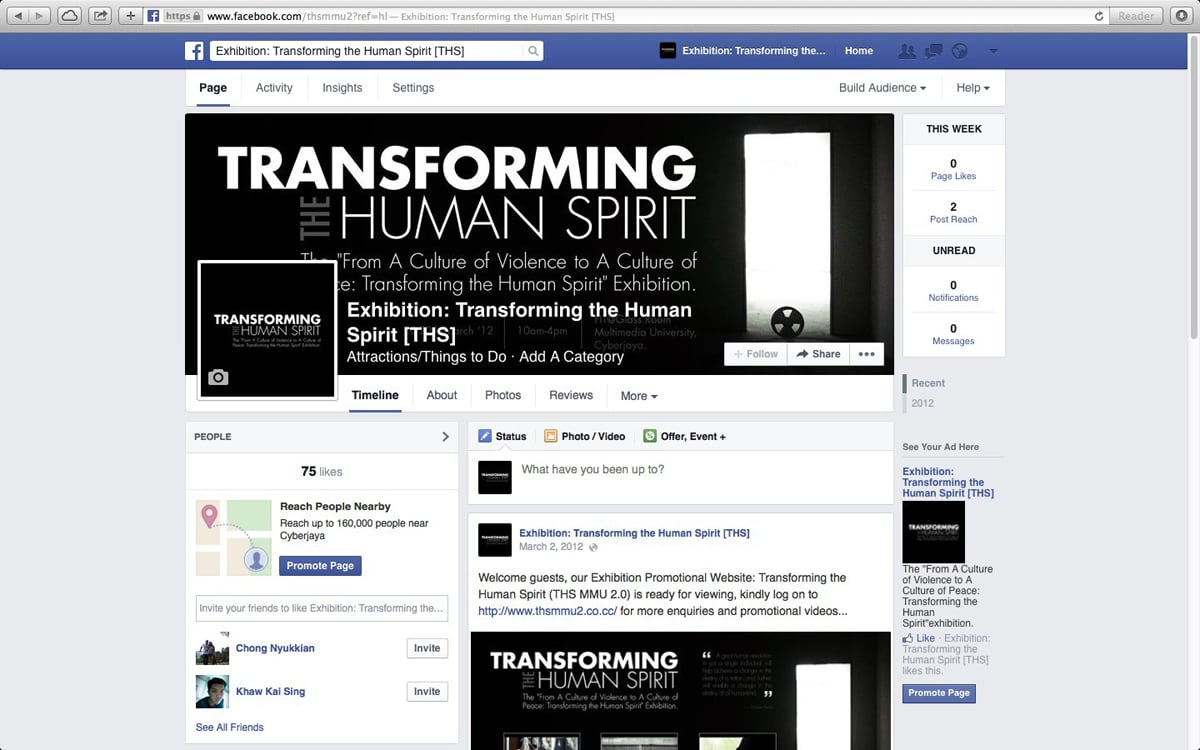Open iCloud tabs cloud icon
The image size is (1200, 750).
point(70,16)
